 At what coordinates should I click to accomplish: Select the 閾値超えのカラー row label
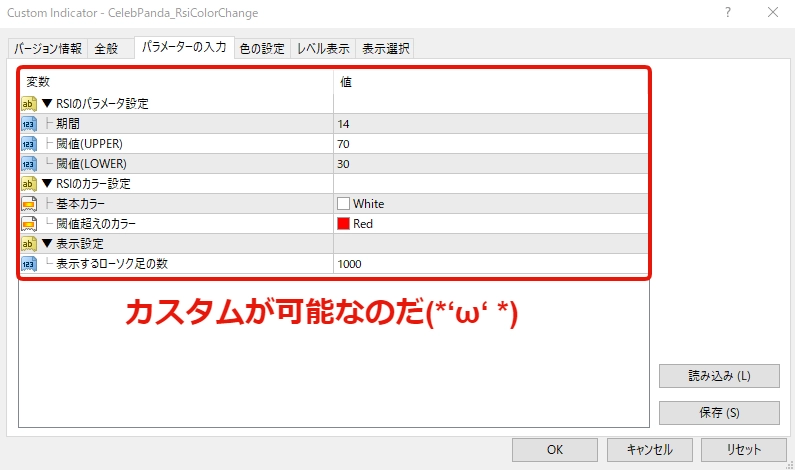[96, 224]
